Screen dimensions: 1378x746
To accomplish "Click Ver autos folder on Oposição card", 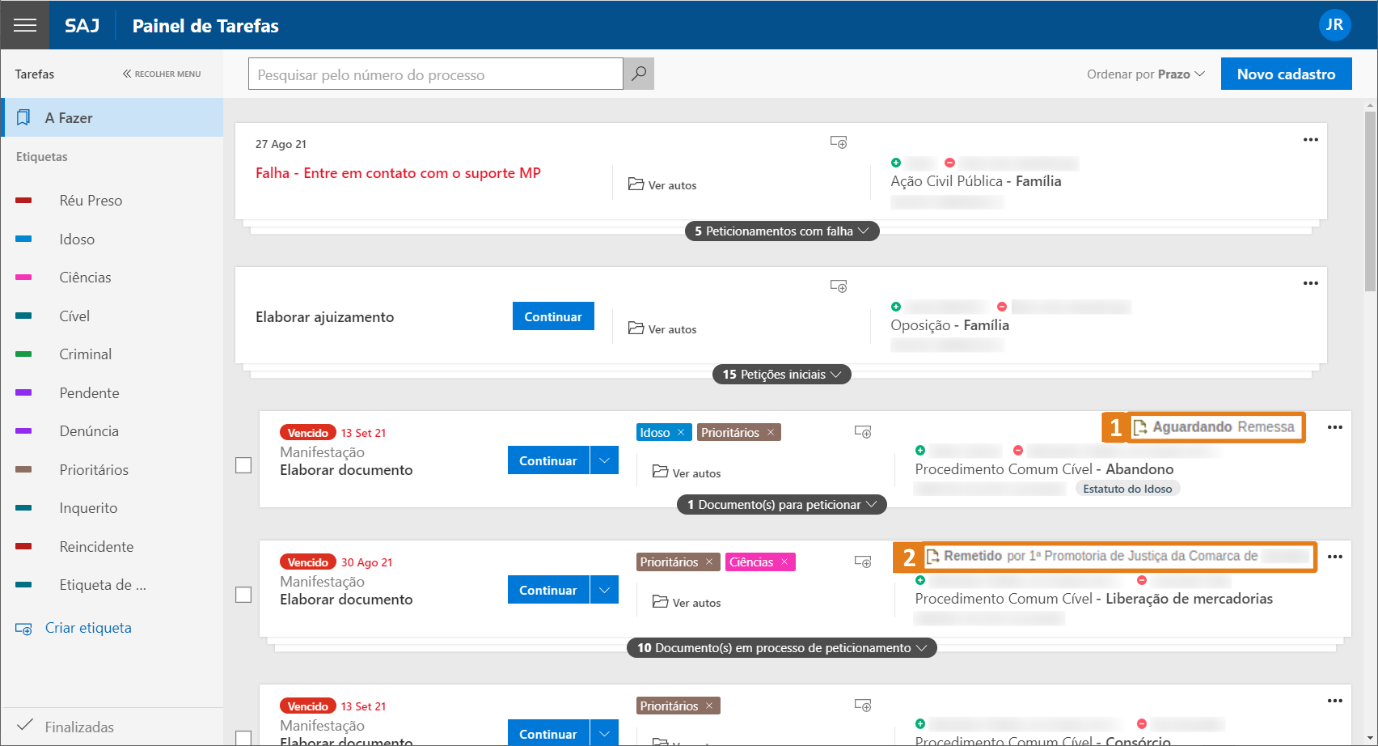I will click(x=662, y=329).
